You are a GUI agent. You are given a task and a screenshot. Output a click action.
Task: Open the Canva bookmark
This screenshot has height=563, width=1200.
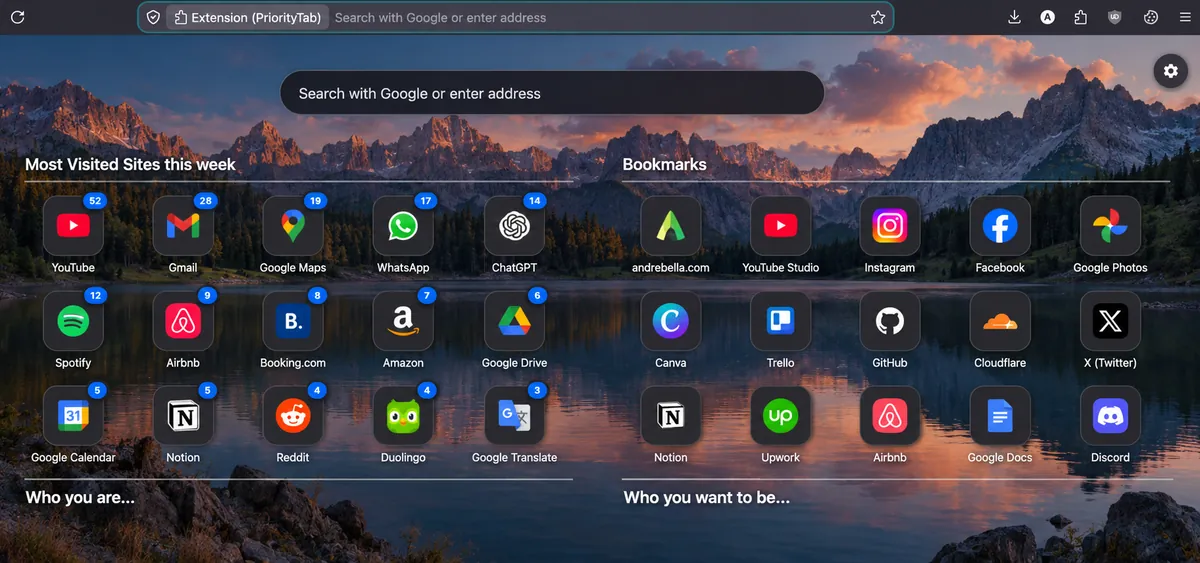click(670, 321)
